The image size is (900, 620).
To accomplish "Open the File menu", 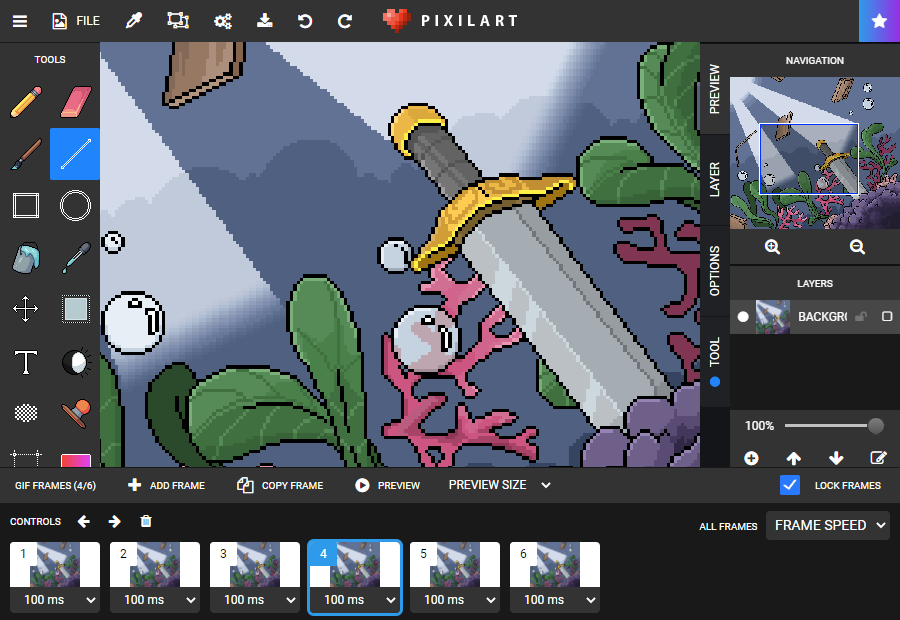I will coord(76,20).
